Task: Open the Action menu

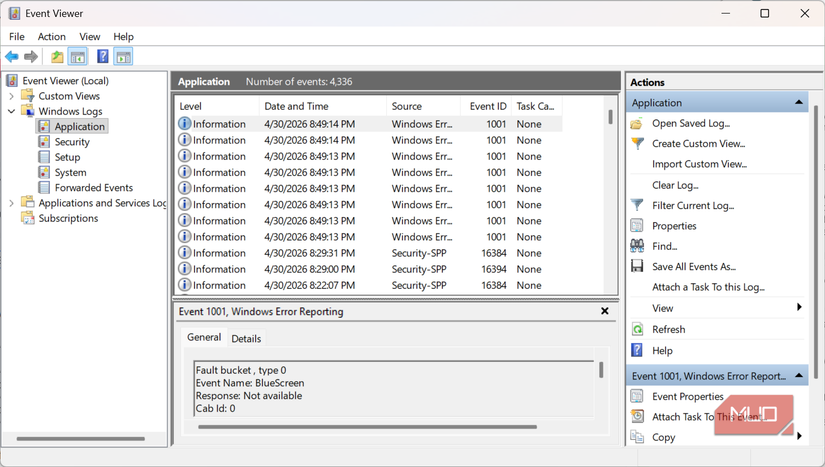Action: tap(52, 36)
